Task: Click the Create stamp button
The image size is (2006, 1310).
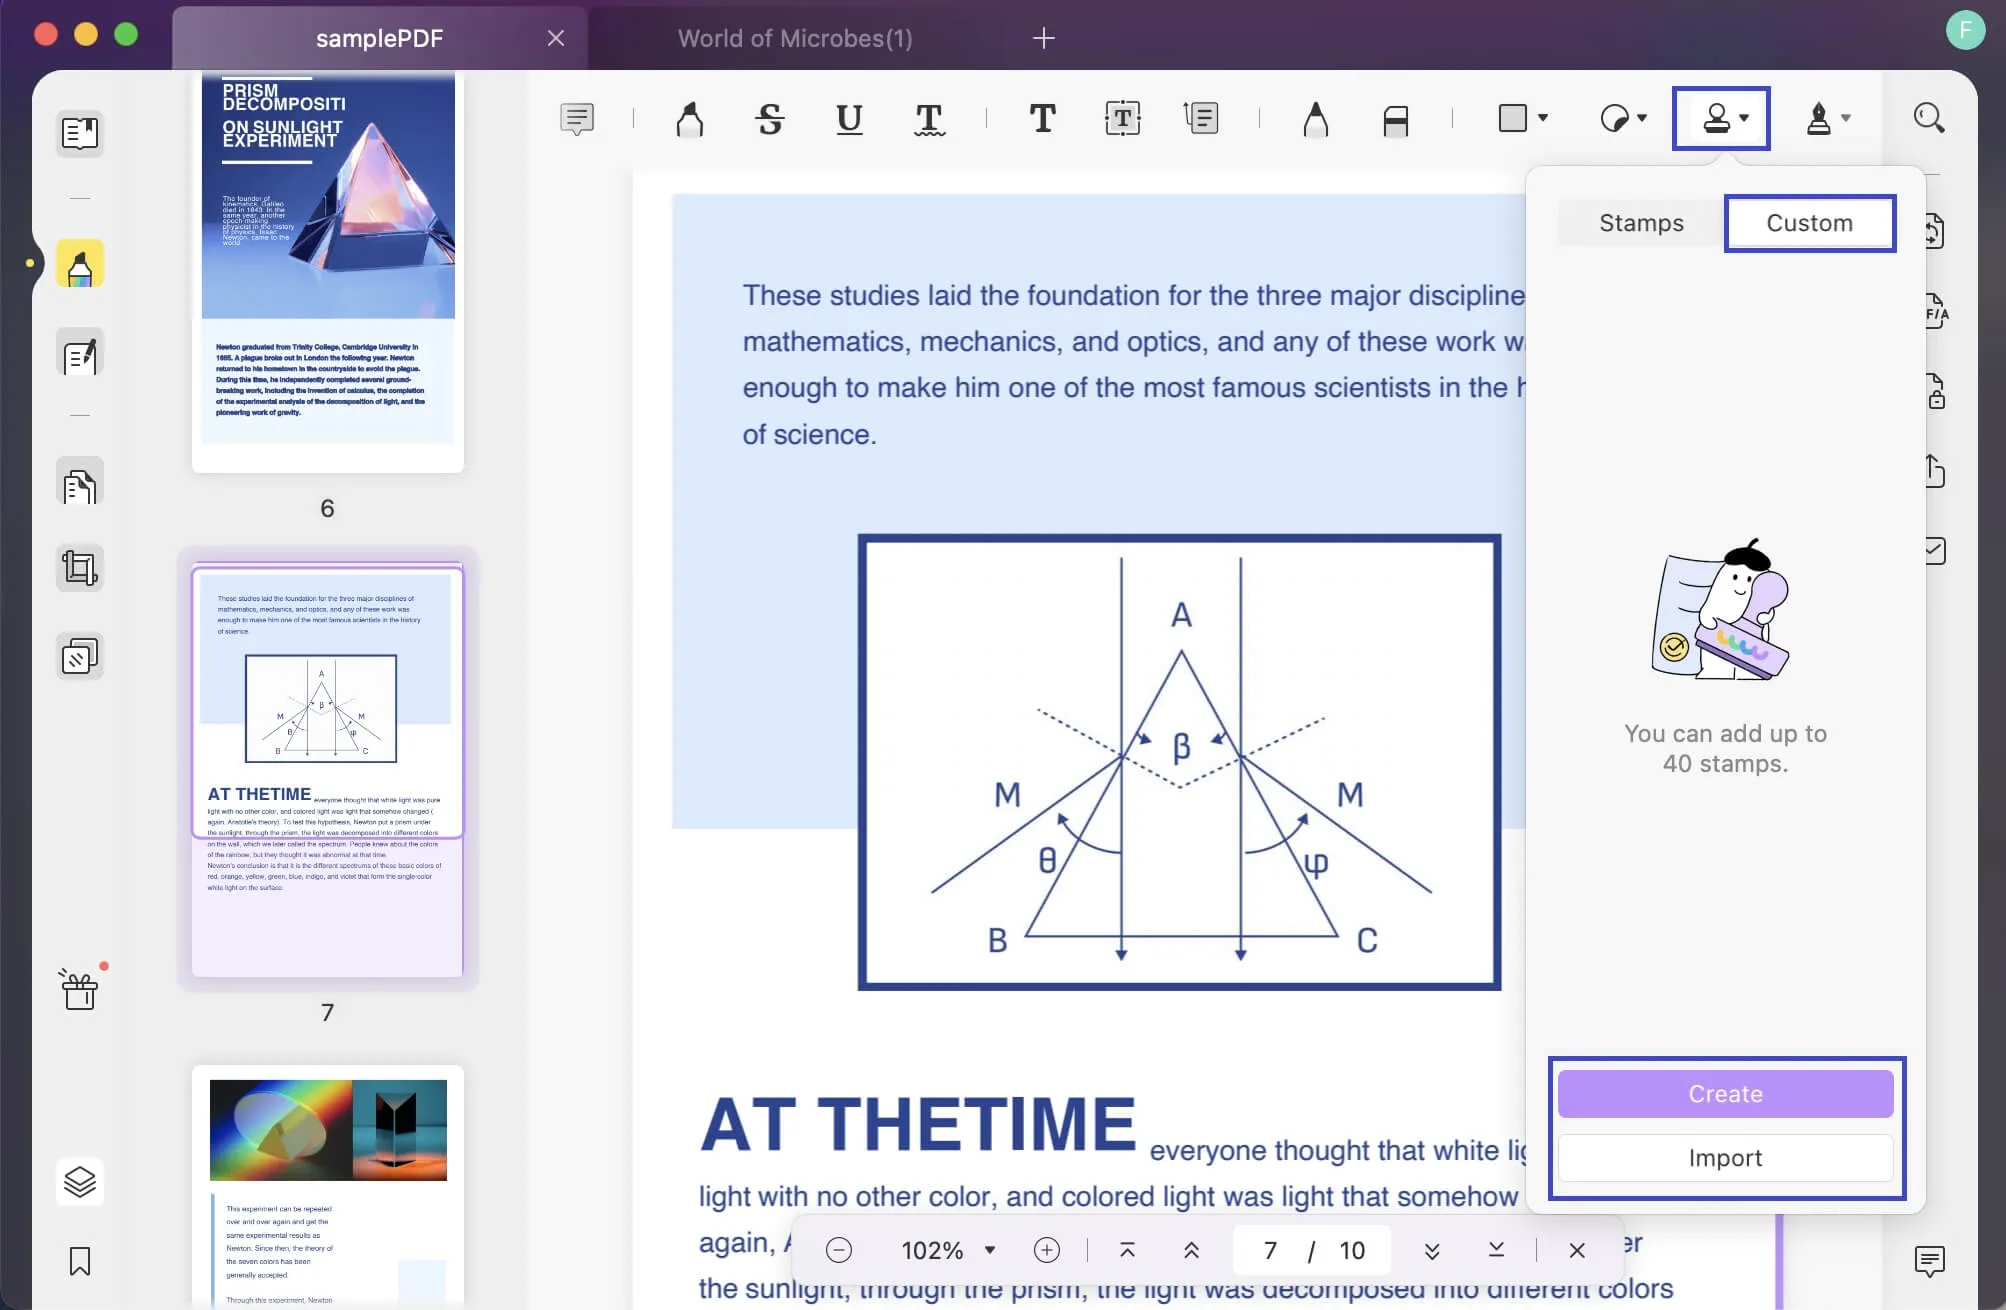Action: (x=1727, y=1092)
